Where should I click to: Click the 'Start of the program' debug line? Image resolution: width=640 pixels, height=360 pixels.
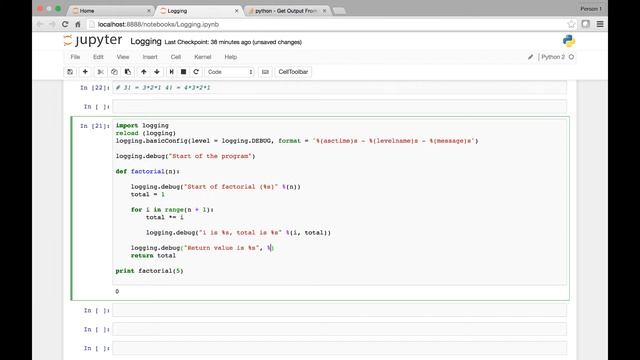click(x=185, y=156)
